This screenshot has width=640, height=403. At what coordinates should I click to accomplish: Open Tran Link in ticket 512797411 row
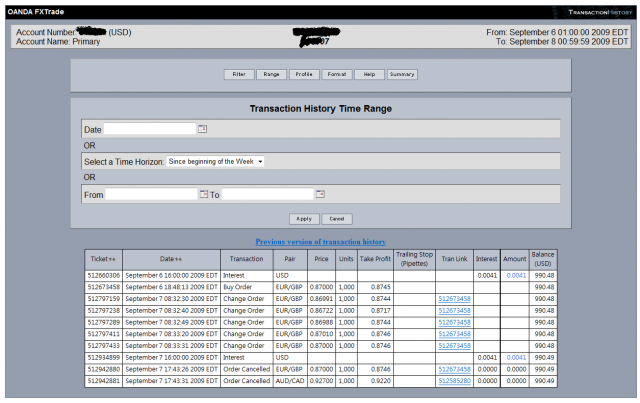[454, 334]
